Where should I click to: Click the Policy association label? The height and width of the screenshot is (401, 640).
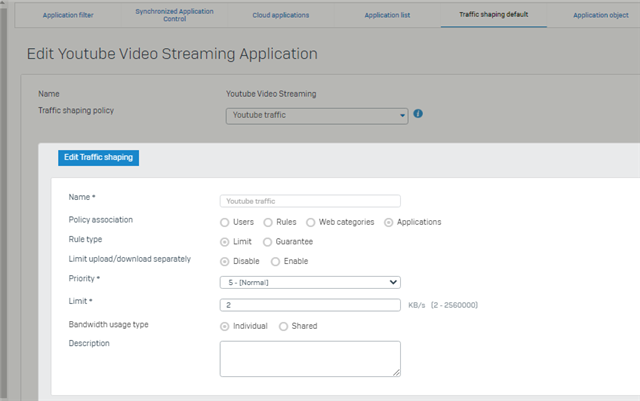tap(101, 220)
